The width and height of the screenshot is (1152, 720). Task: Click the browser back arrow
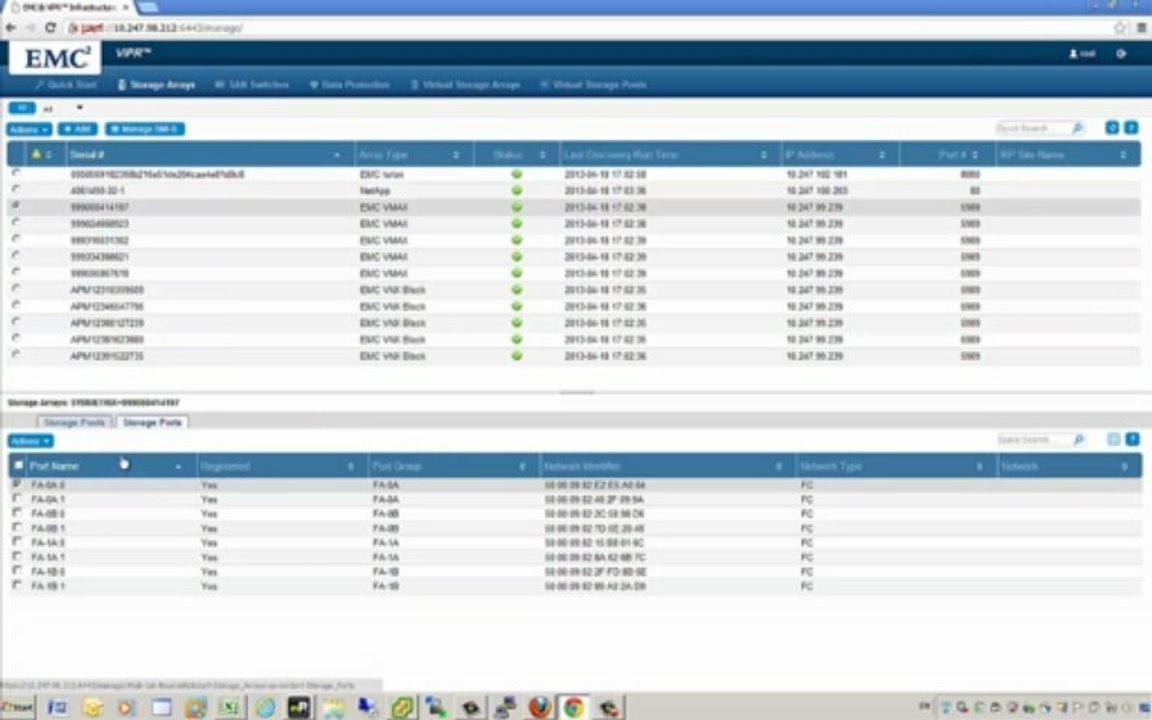(x=11, y=28)
